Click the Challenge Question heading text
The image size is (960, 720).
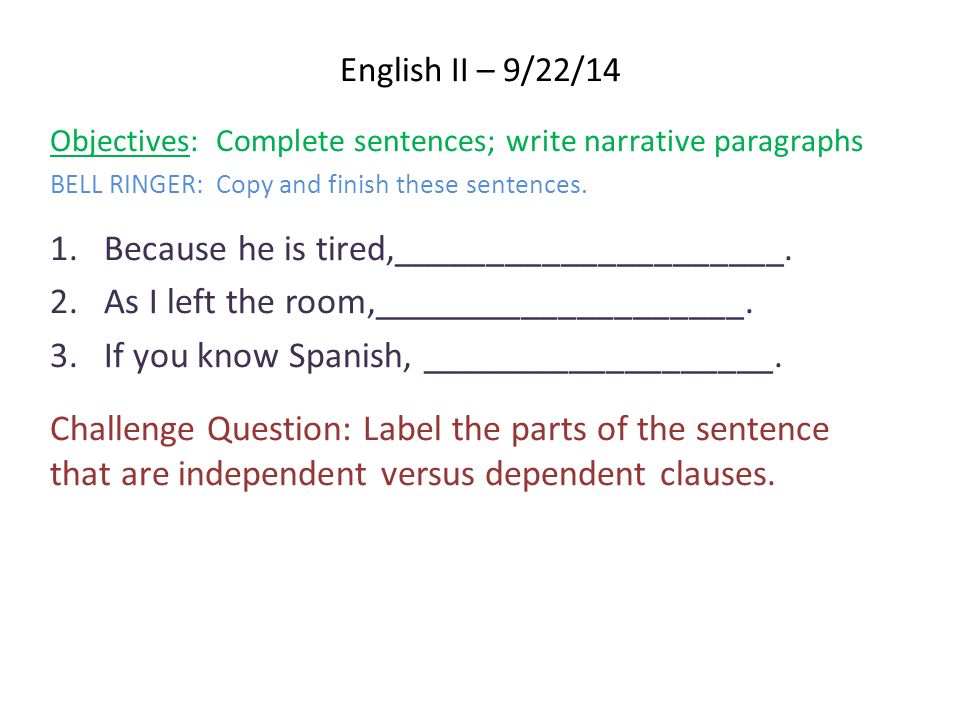(201, 429)
